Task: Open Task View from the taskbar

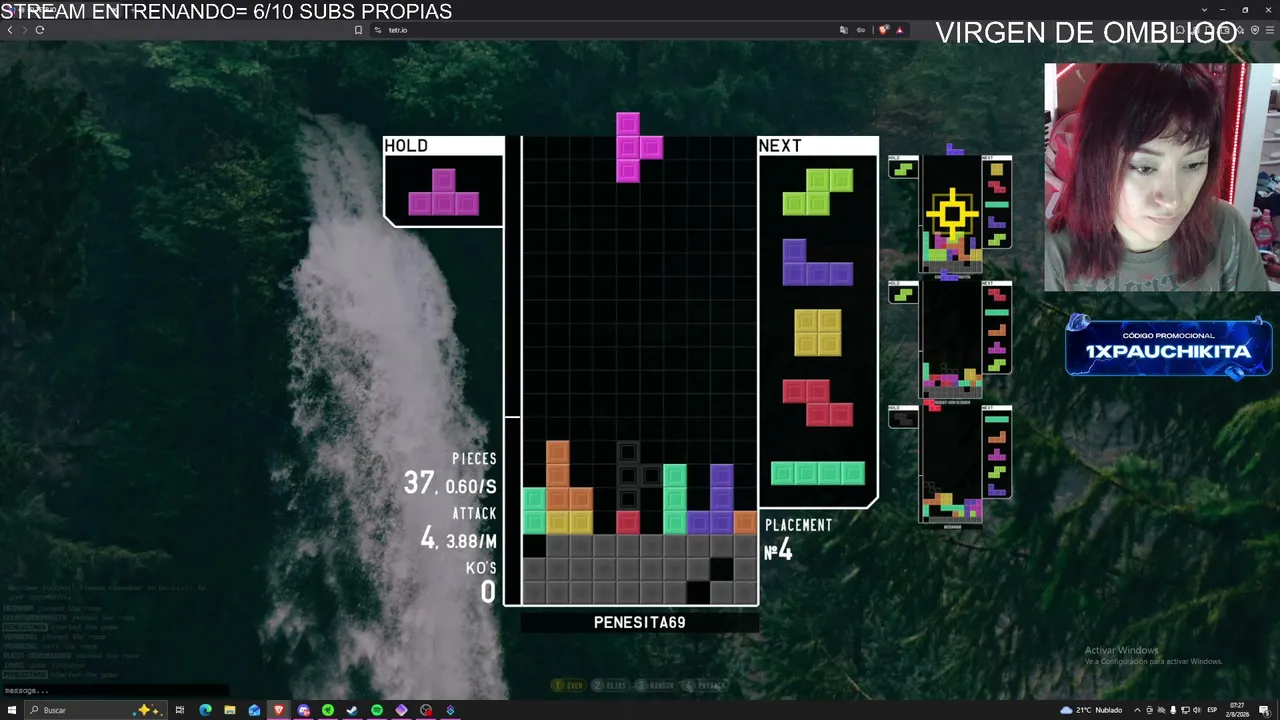Action: [x=180, y=710]
